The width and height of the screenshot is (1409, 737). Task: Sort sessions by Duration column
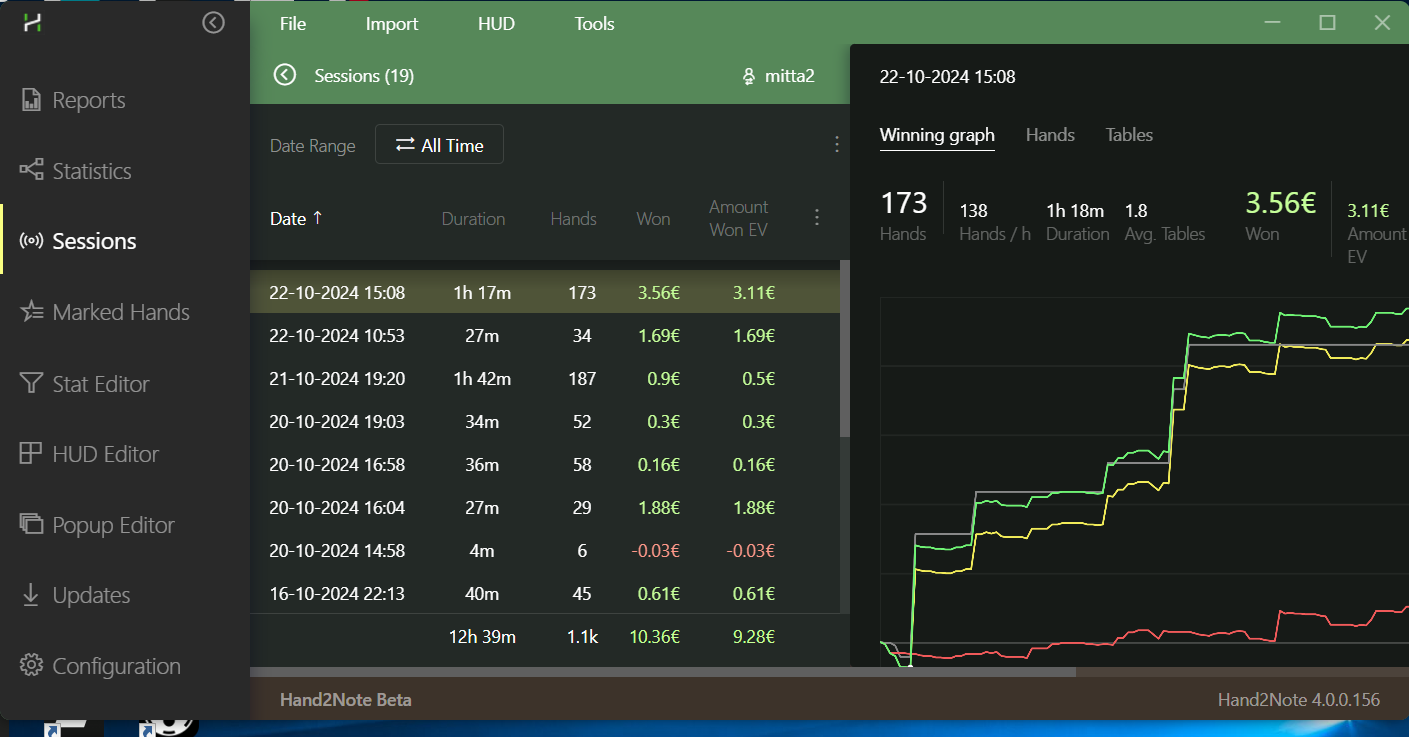pyautogui.click(x=473, y=219)
